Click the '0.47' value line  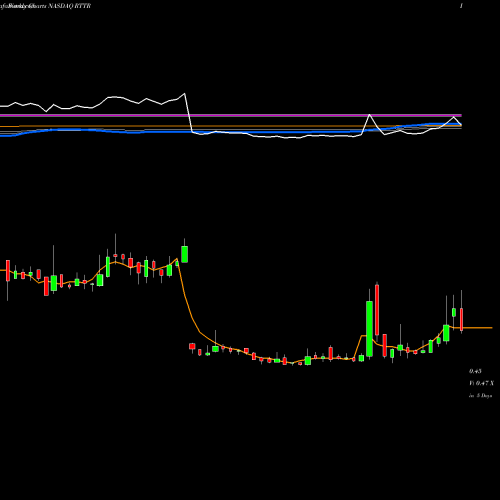[482, 383]
